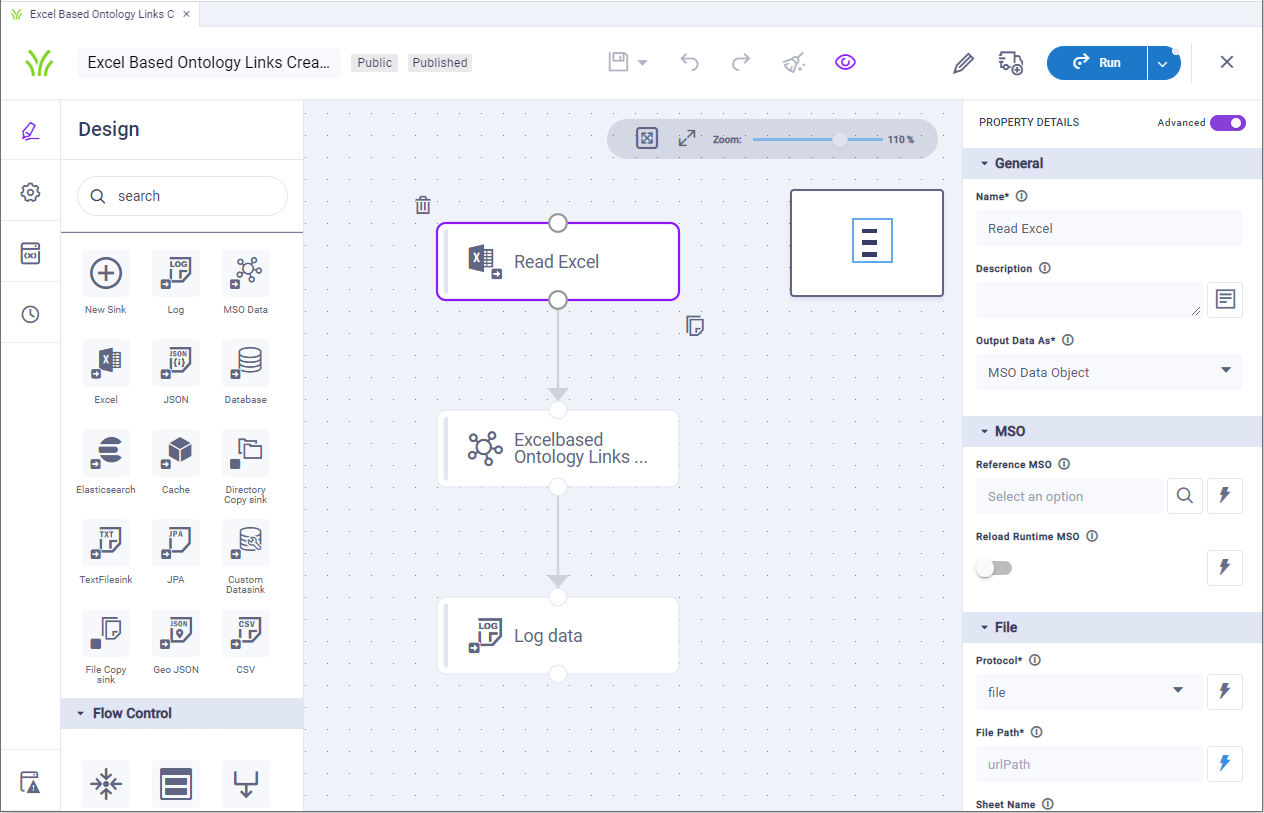Image resolution: width=1264 pixels, height=813 pixels.
Task: Toggle the purple eye preview icon
Action: pyautogui.click(x=845, y=62)
